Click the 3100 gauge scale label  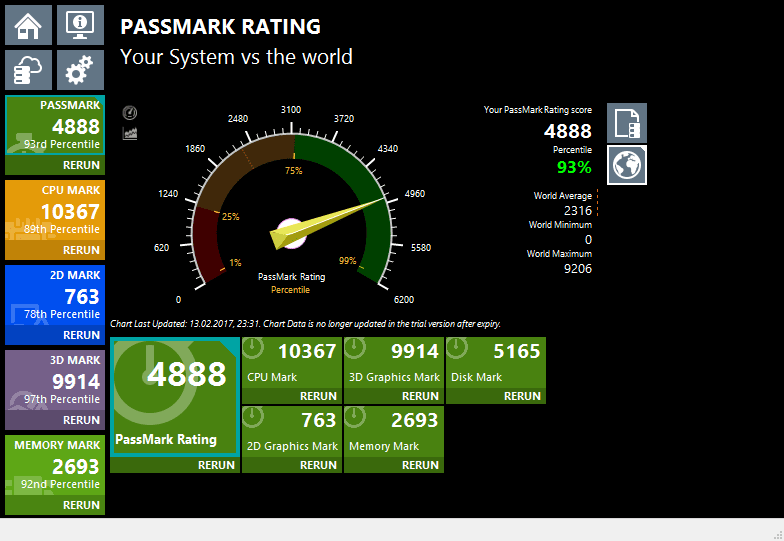tap(290, 110)
